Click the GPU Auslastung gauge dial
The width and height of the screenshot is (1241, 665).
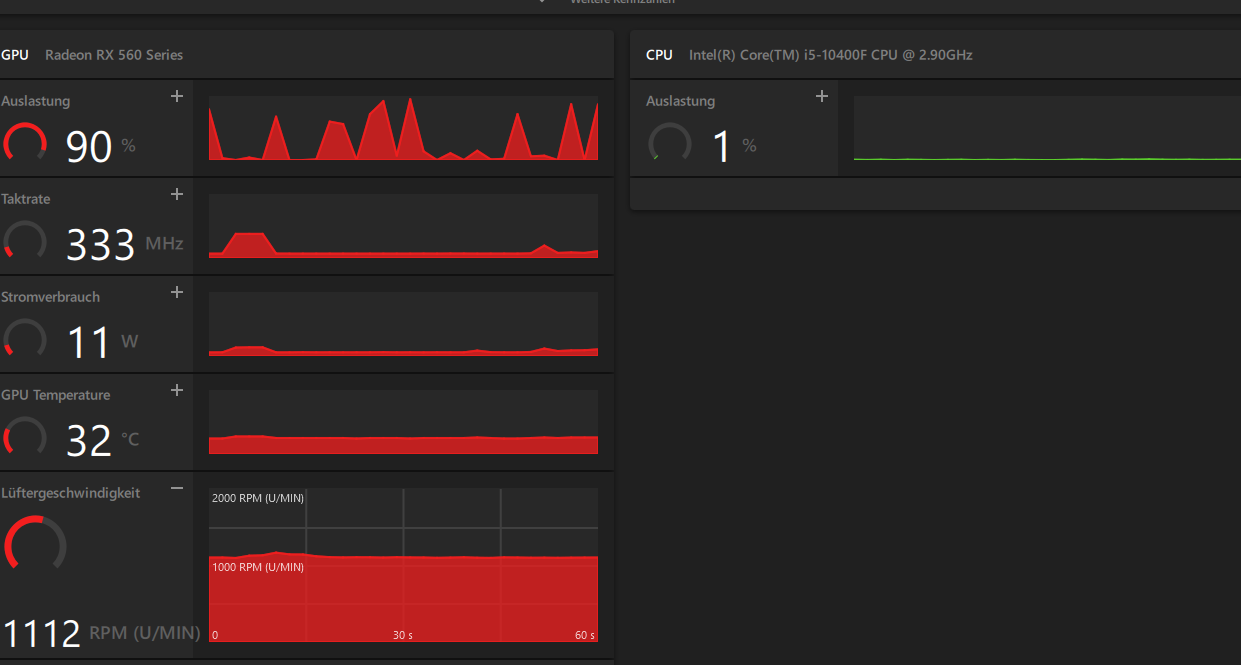click(25, 143)
